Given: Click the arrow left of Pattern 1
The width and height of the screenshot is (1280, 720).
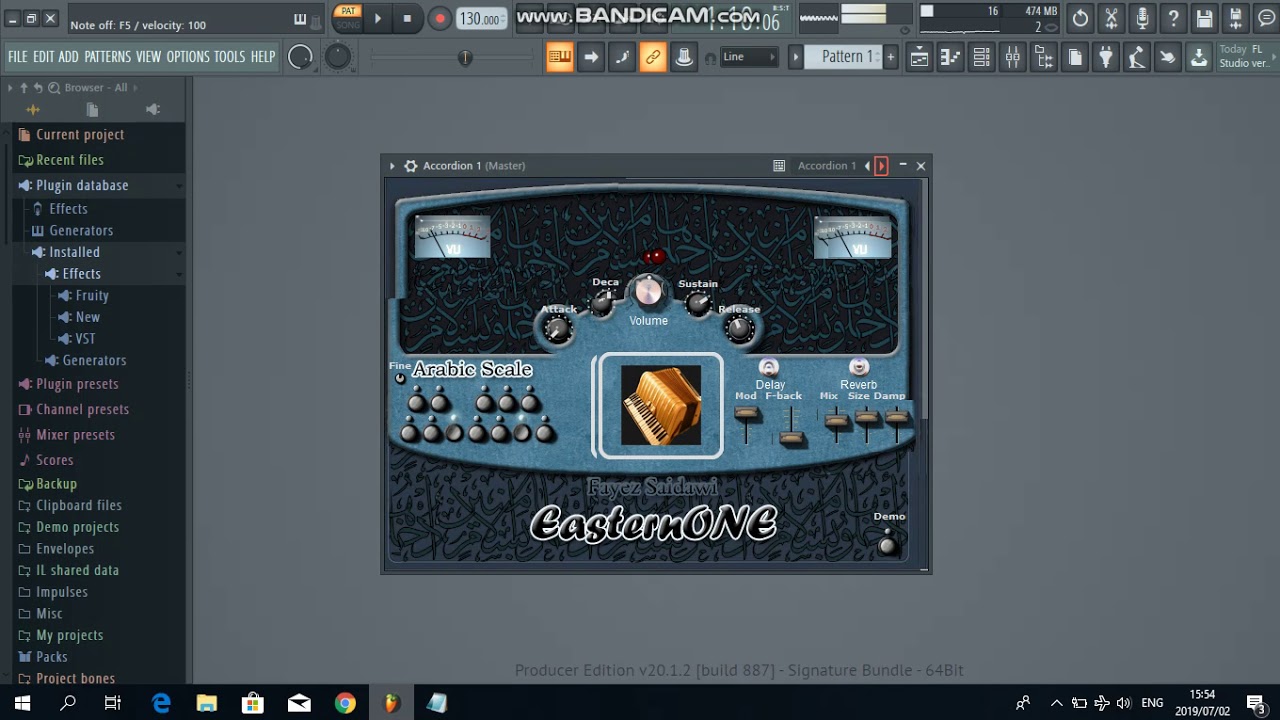Looking at the screenshot, I should [x=795, y=57].
